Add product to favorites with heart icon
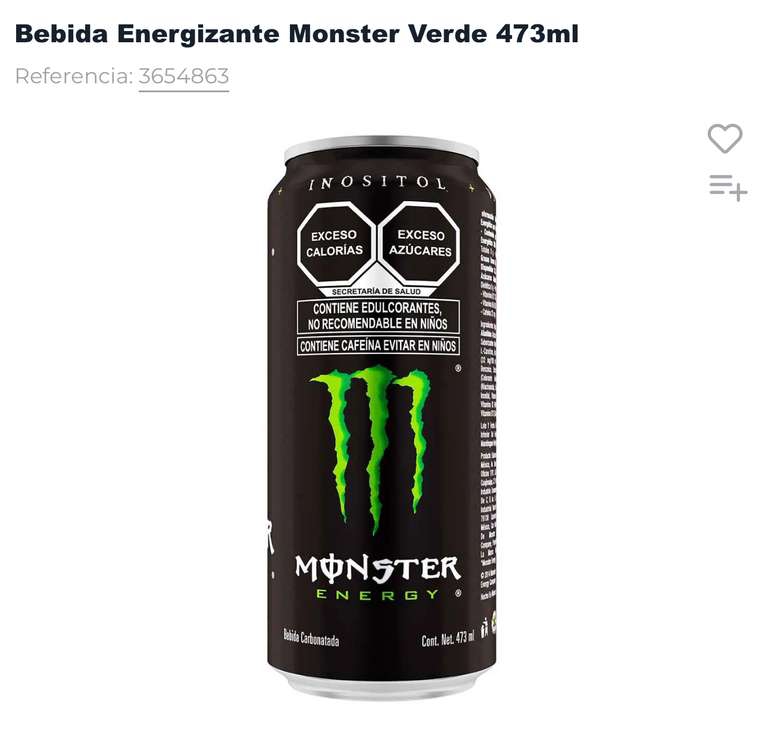 [725, 138]
